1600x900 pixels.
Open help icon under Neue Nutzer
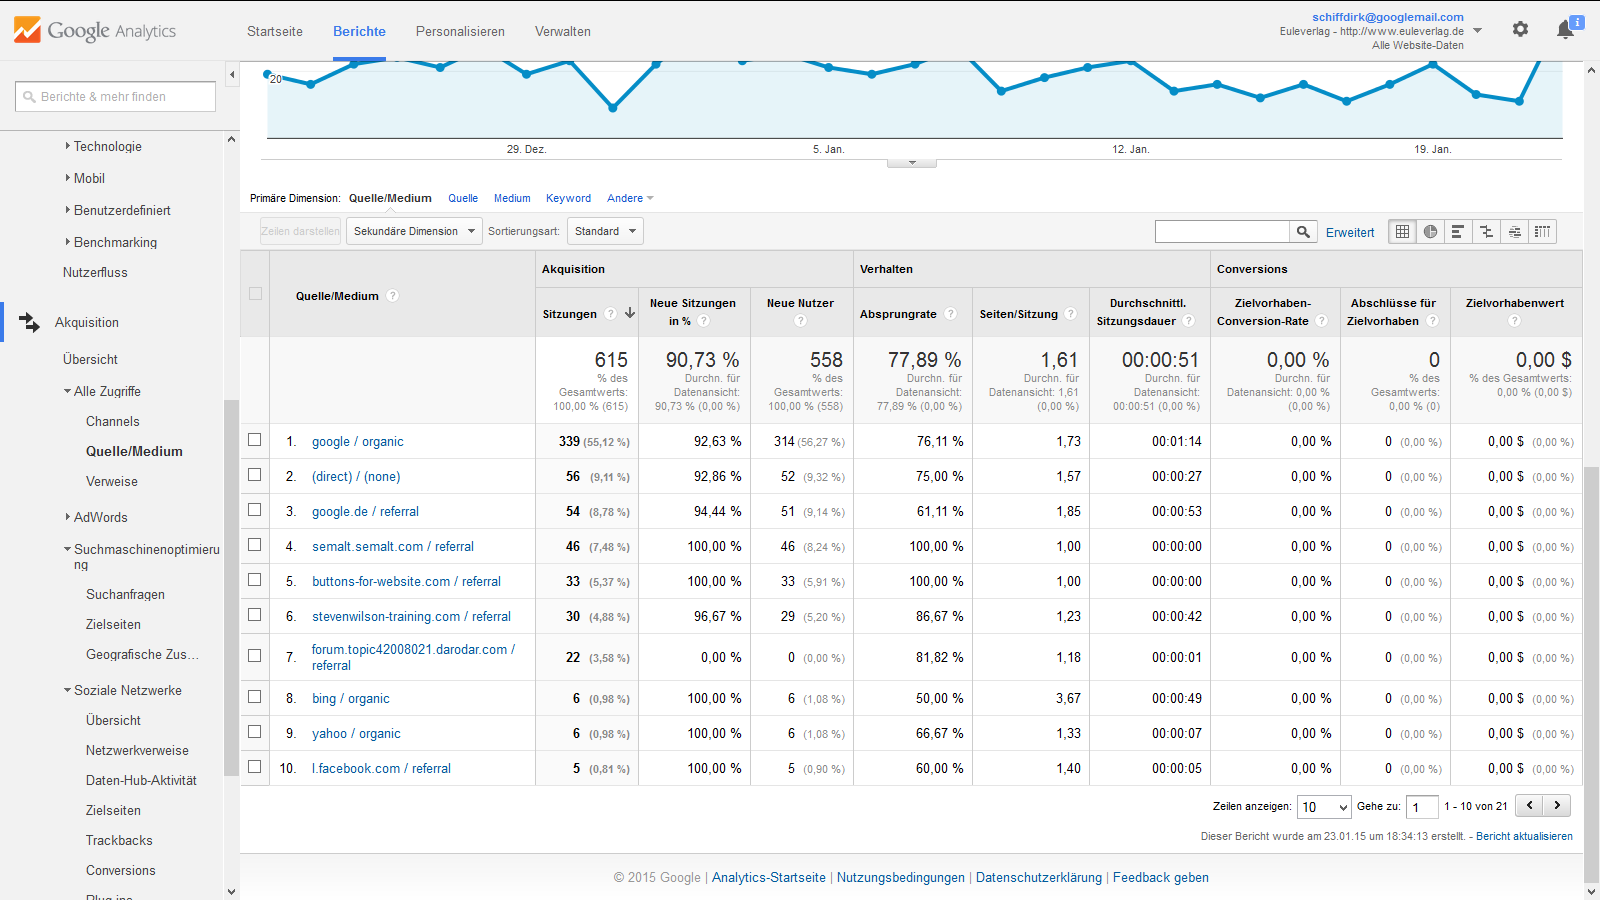(800, 321)
